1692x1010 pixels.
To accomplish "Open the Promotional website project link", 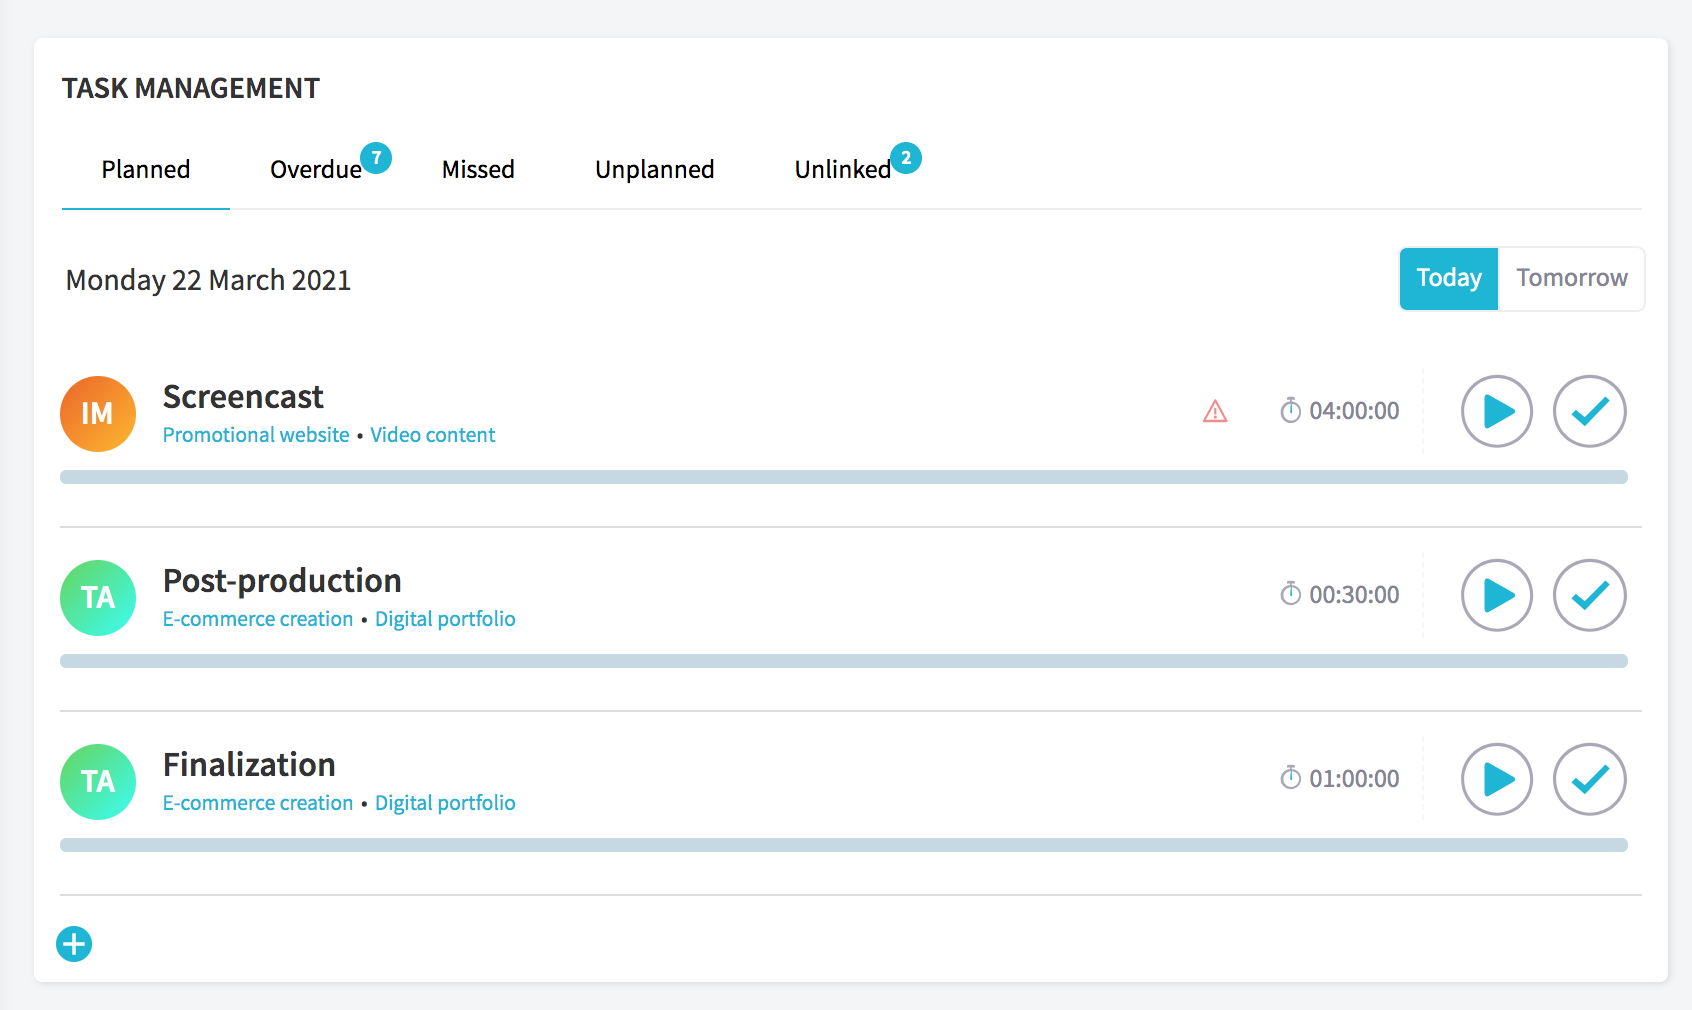I will click(256, 435).
